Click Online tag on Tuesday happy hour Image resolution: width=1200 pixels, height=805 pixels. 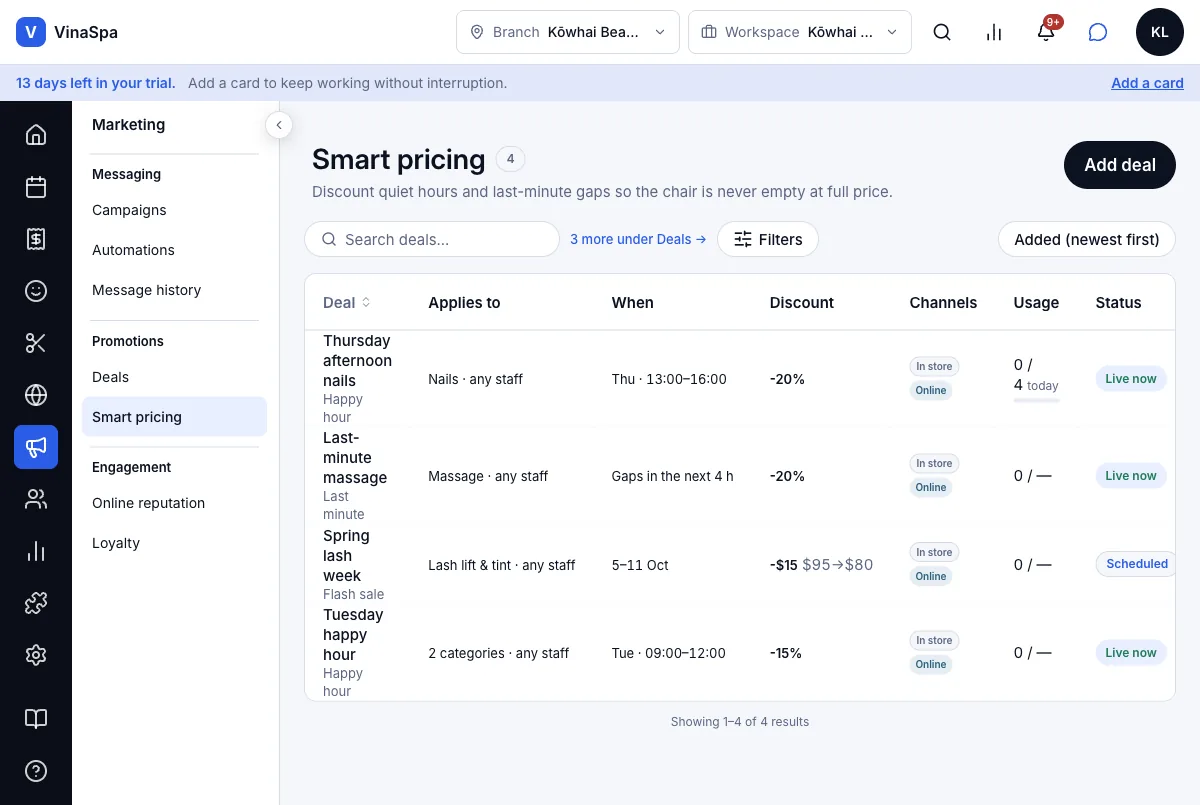pos(931,664)
